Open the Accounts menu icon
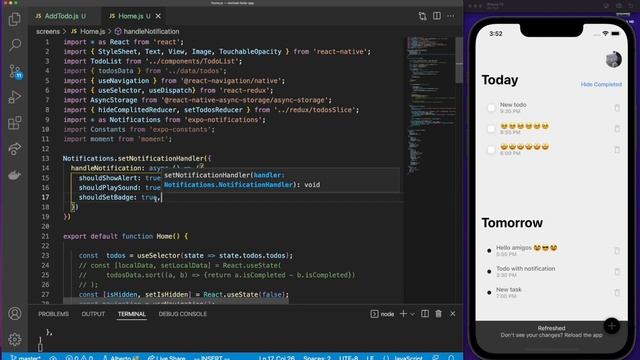640x360 pixels. pyautogui.click(x=15, y=313)
